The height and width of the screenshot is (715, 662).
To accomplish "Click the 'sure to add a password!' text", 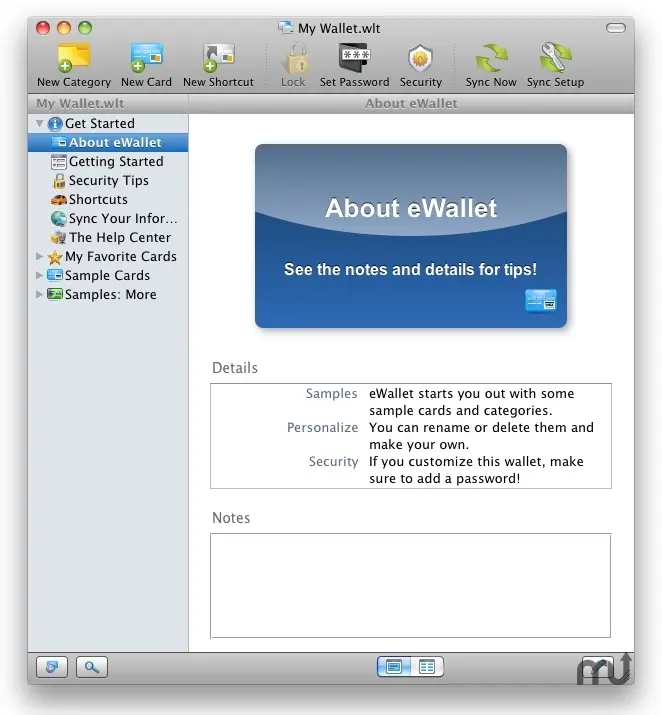I will tap(445, 479).
